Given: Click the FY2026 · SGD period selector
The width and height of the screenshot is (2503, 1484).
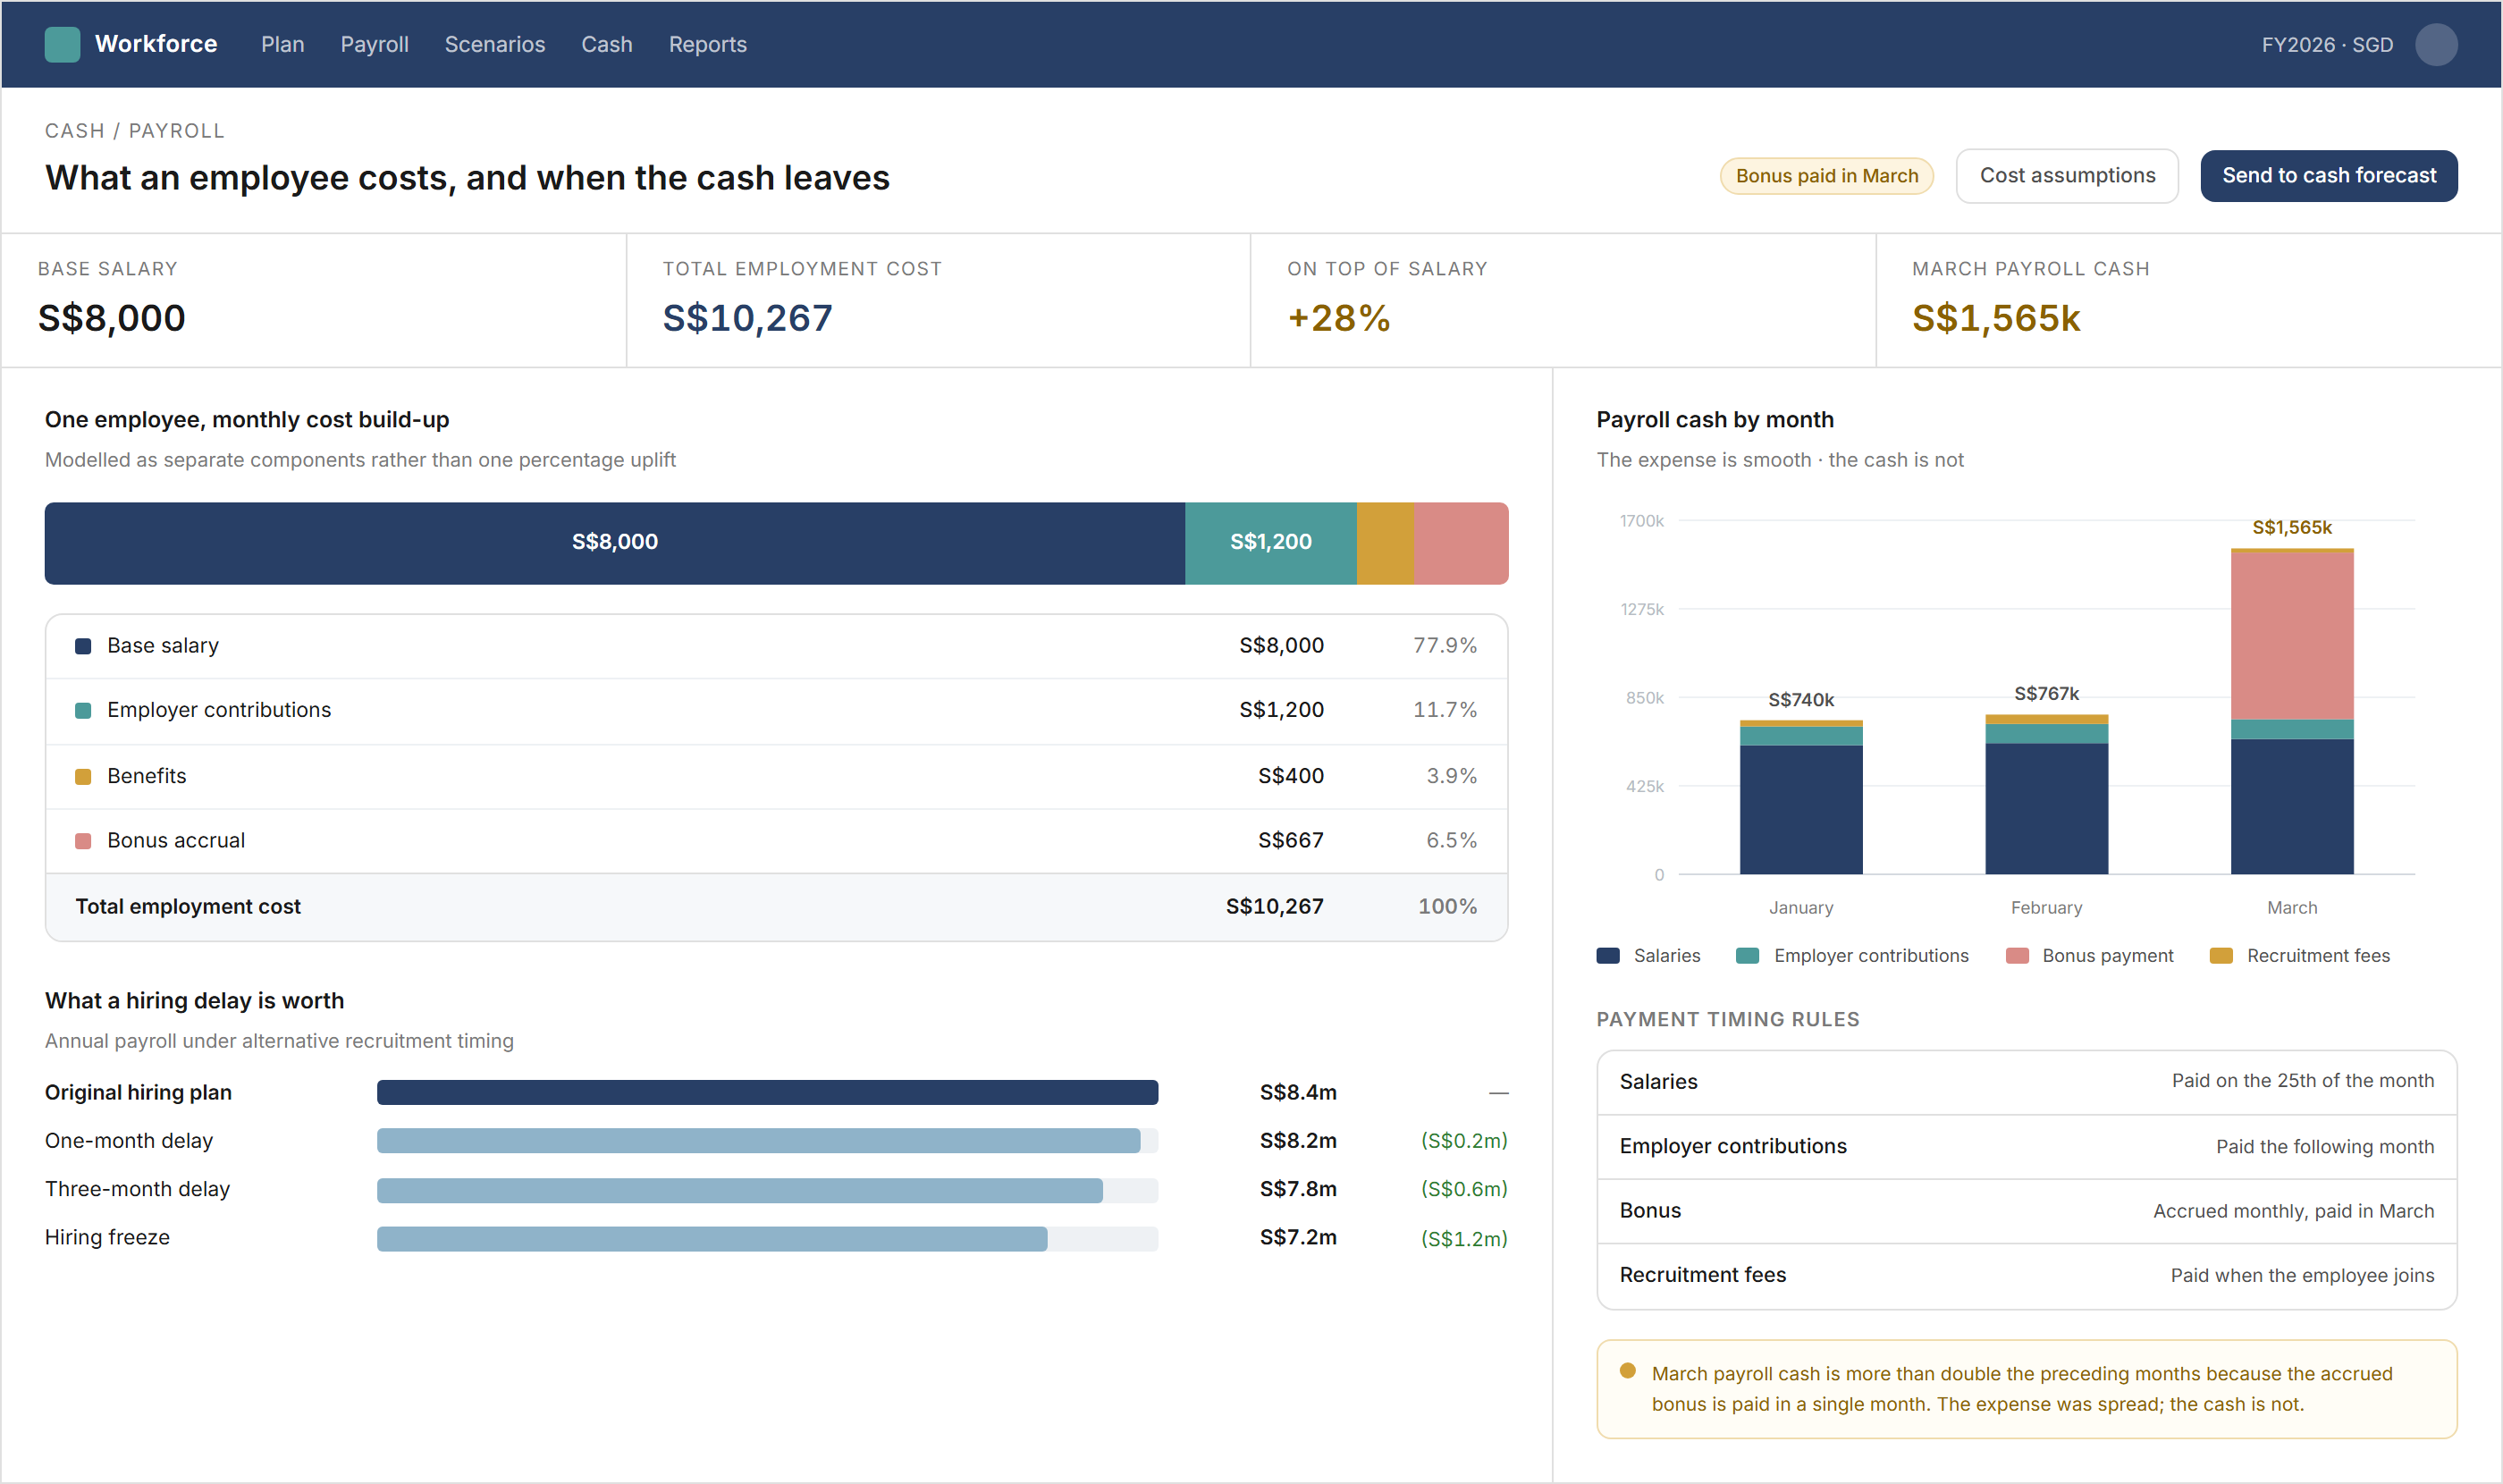Looking at the screenshot, I should click(x=2326, y=44).
